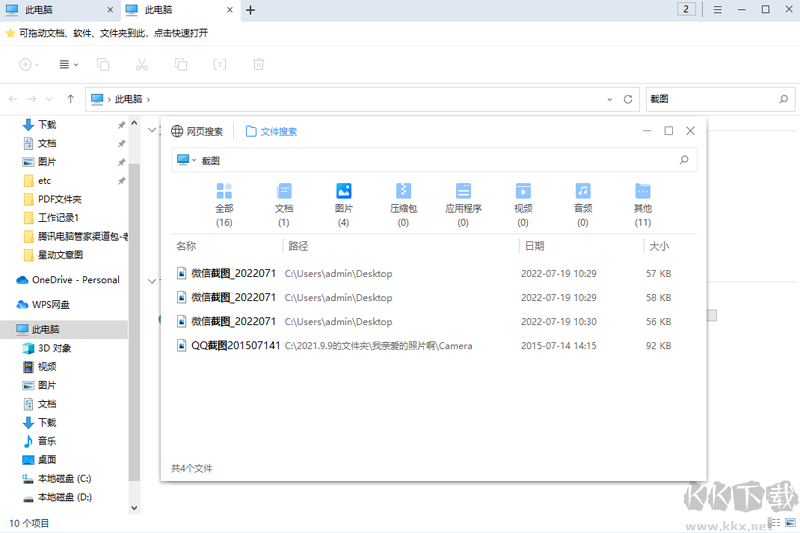Click the new item plus toolbar icon
800x533 pixels.
pyautogui.click(x=26, y=64)
